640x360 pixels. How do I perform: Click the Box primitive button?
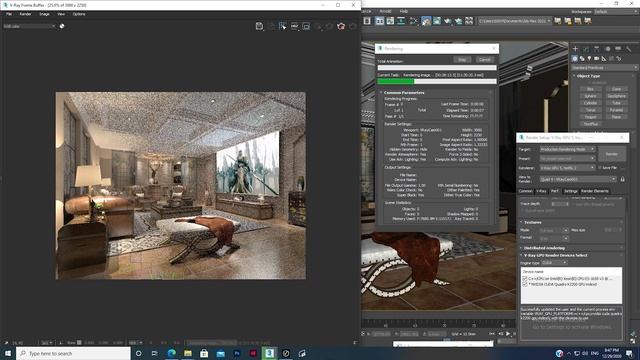590,89
